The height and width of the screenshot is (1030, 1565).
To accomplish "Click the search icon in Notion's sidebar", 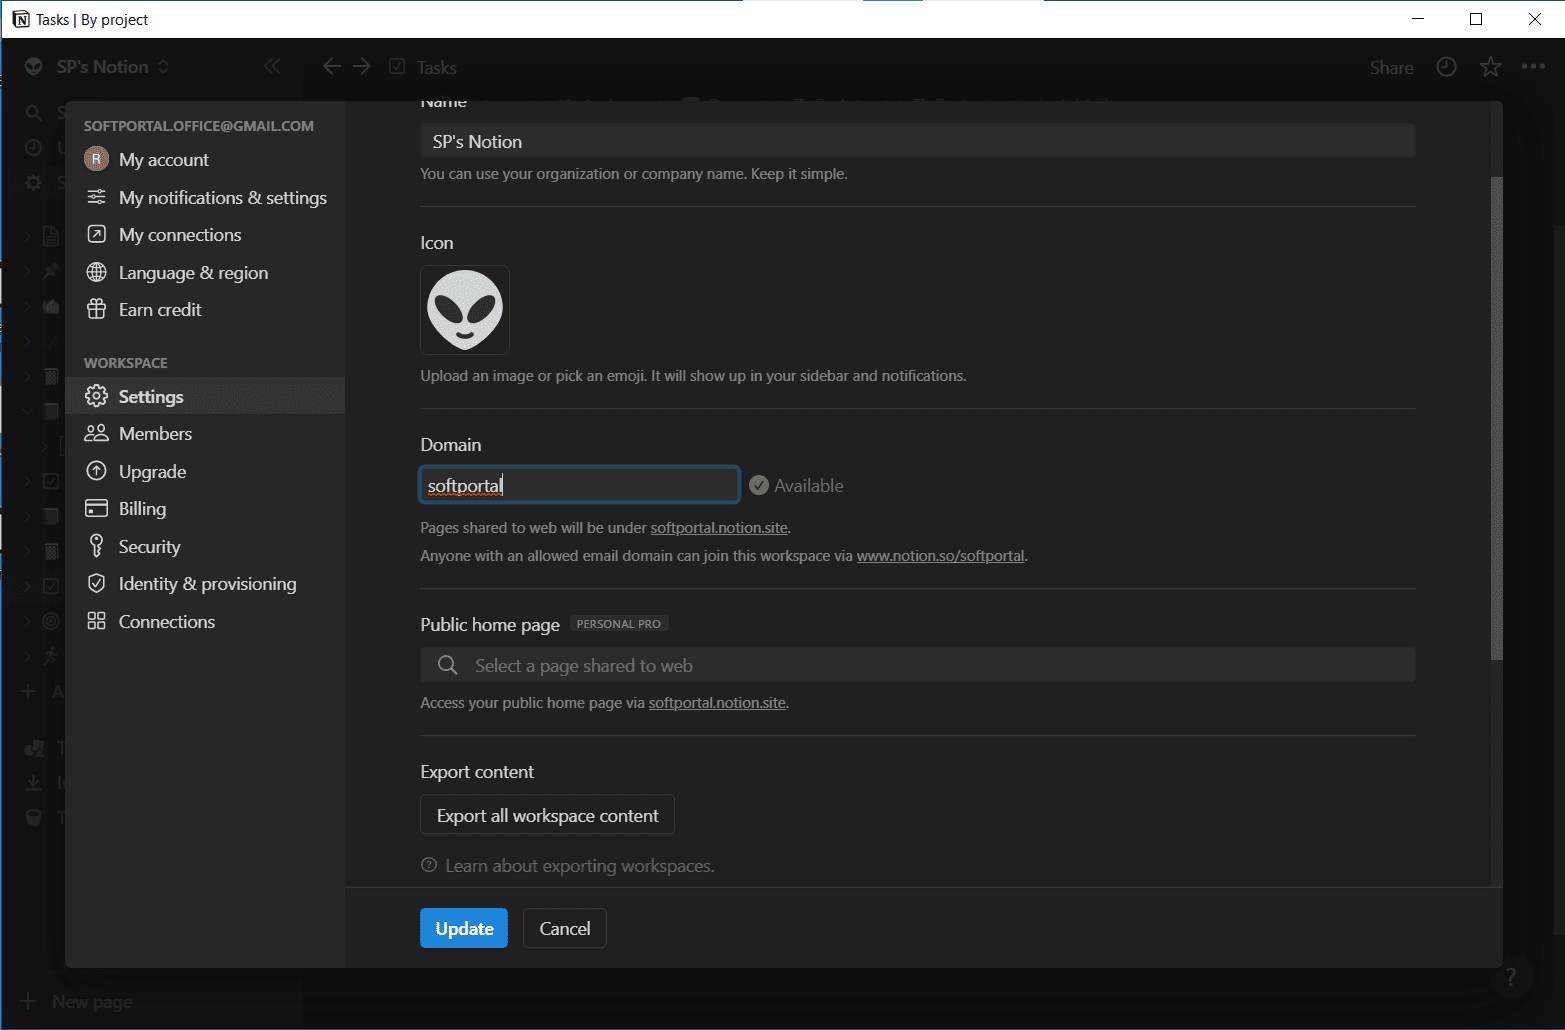I will click(34, 113).
